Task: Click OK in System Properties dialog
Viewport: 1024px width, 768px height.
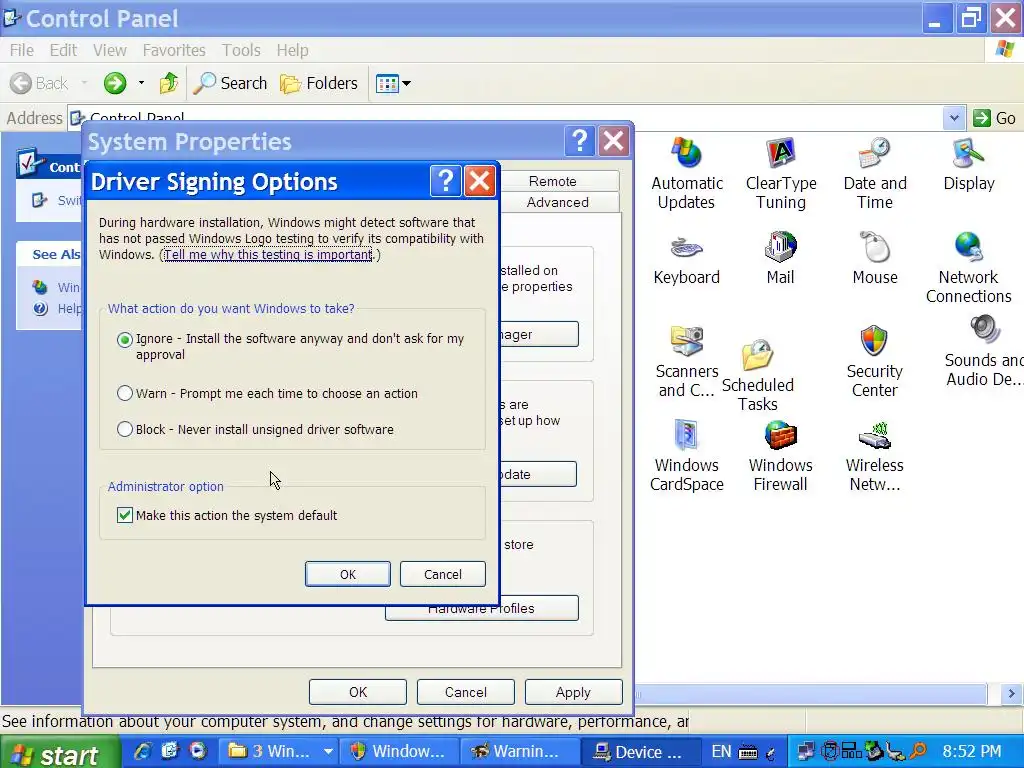Action: (358, 692)
